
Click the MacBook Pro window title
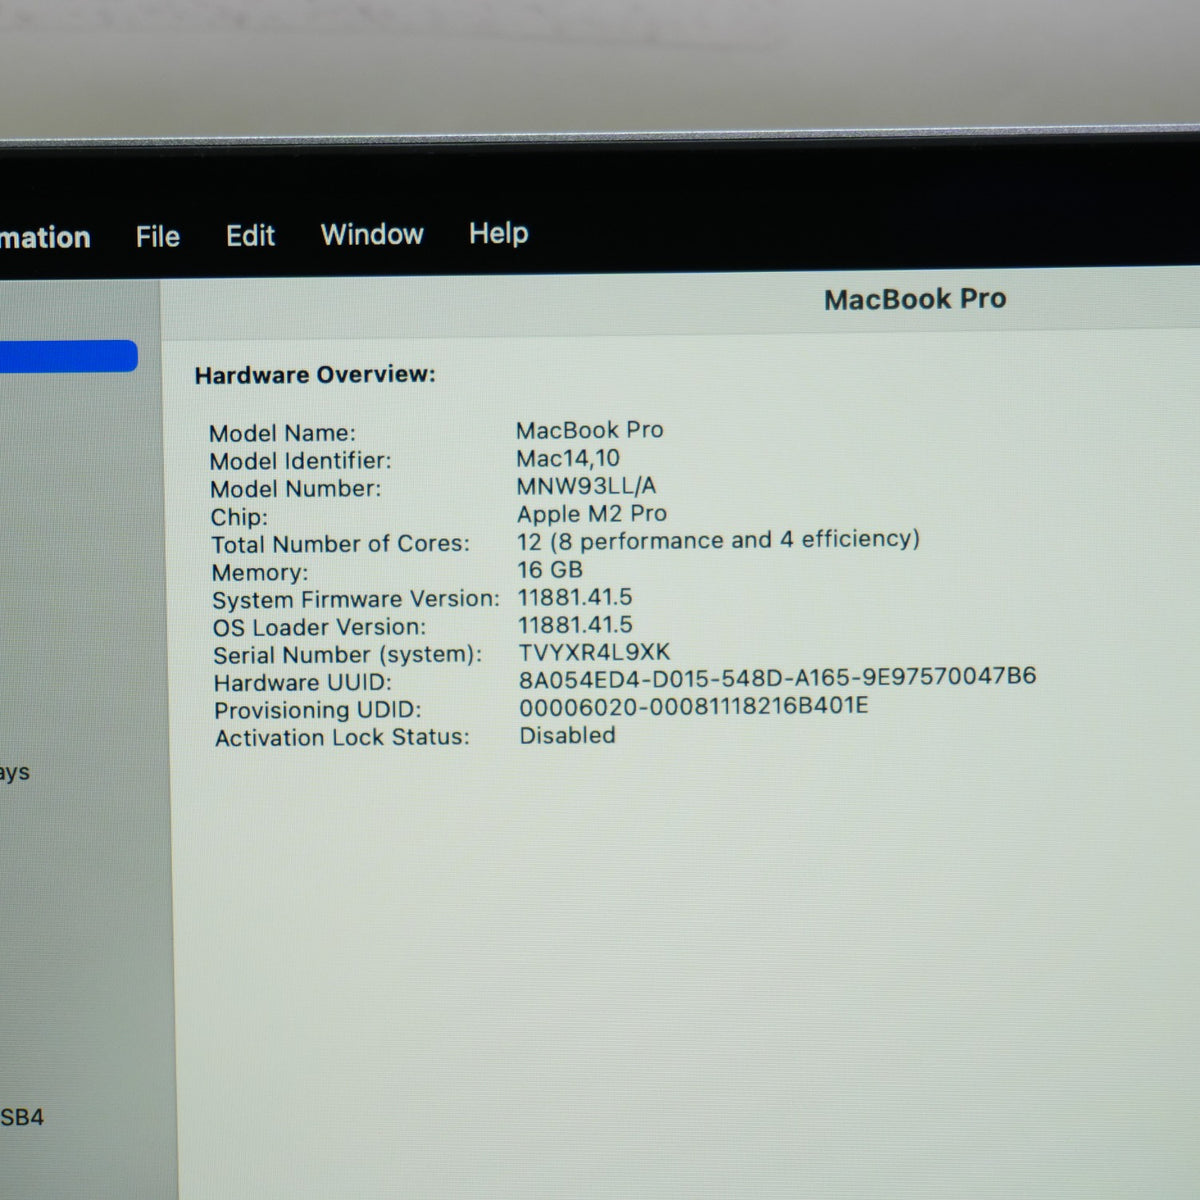(x=915, y=299)
